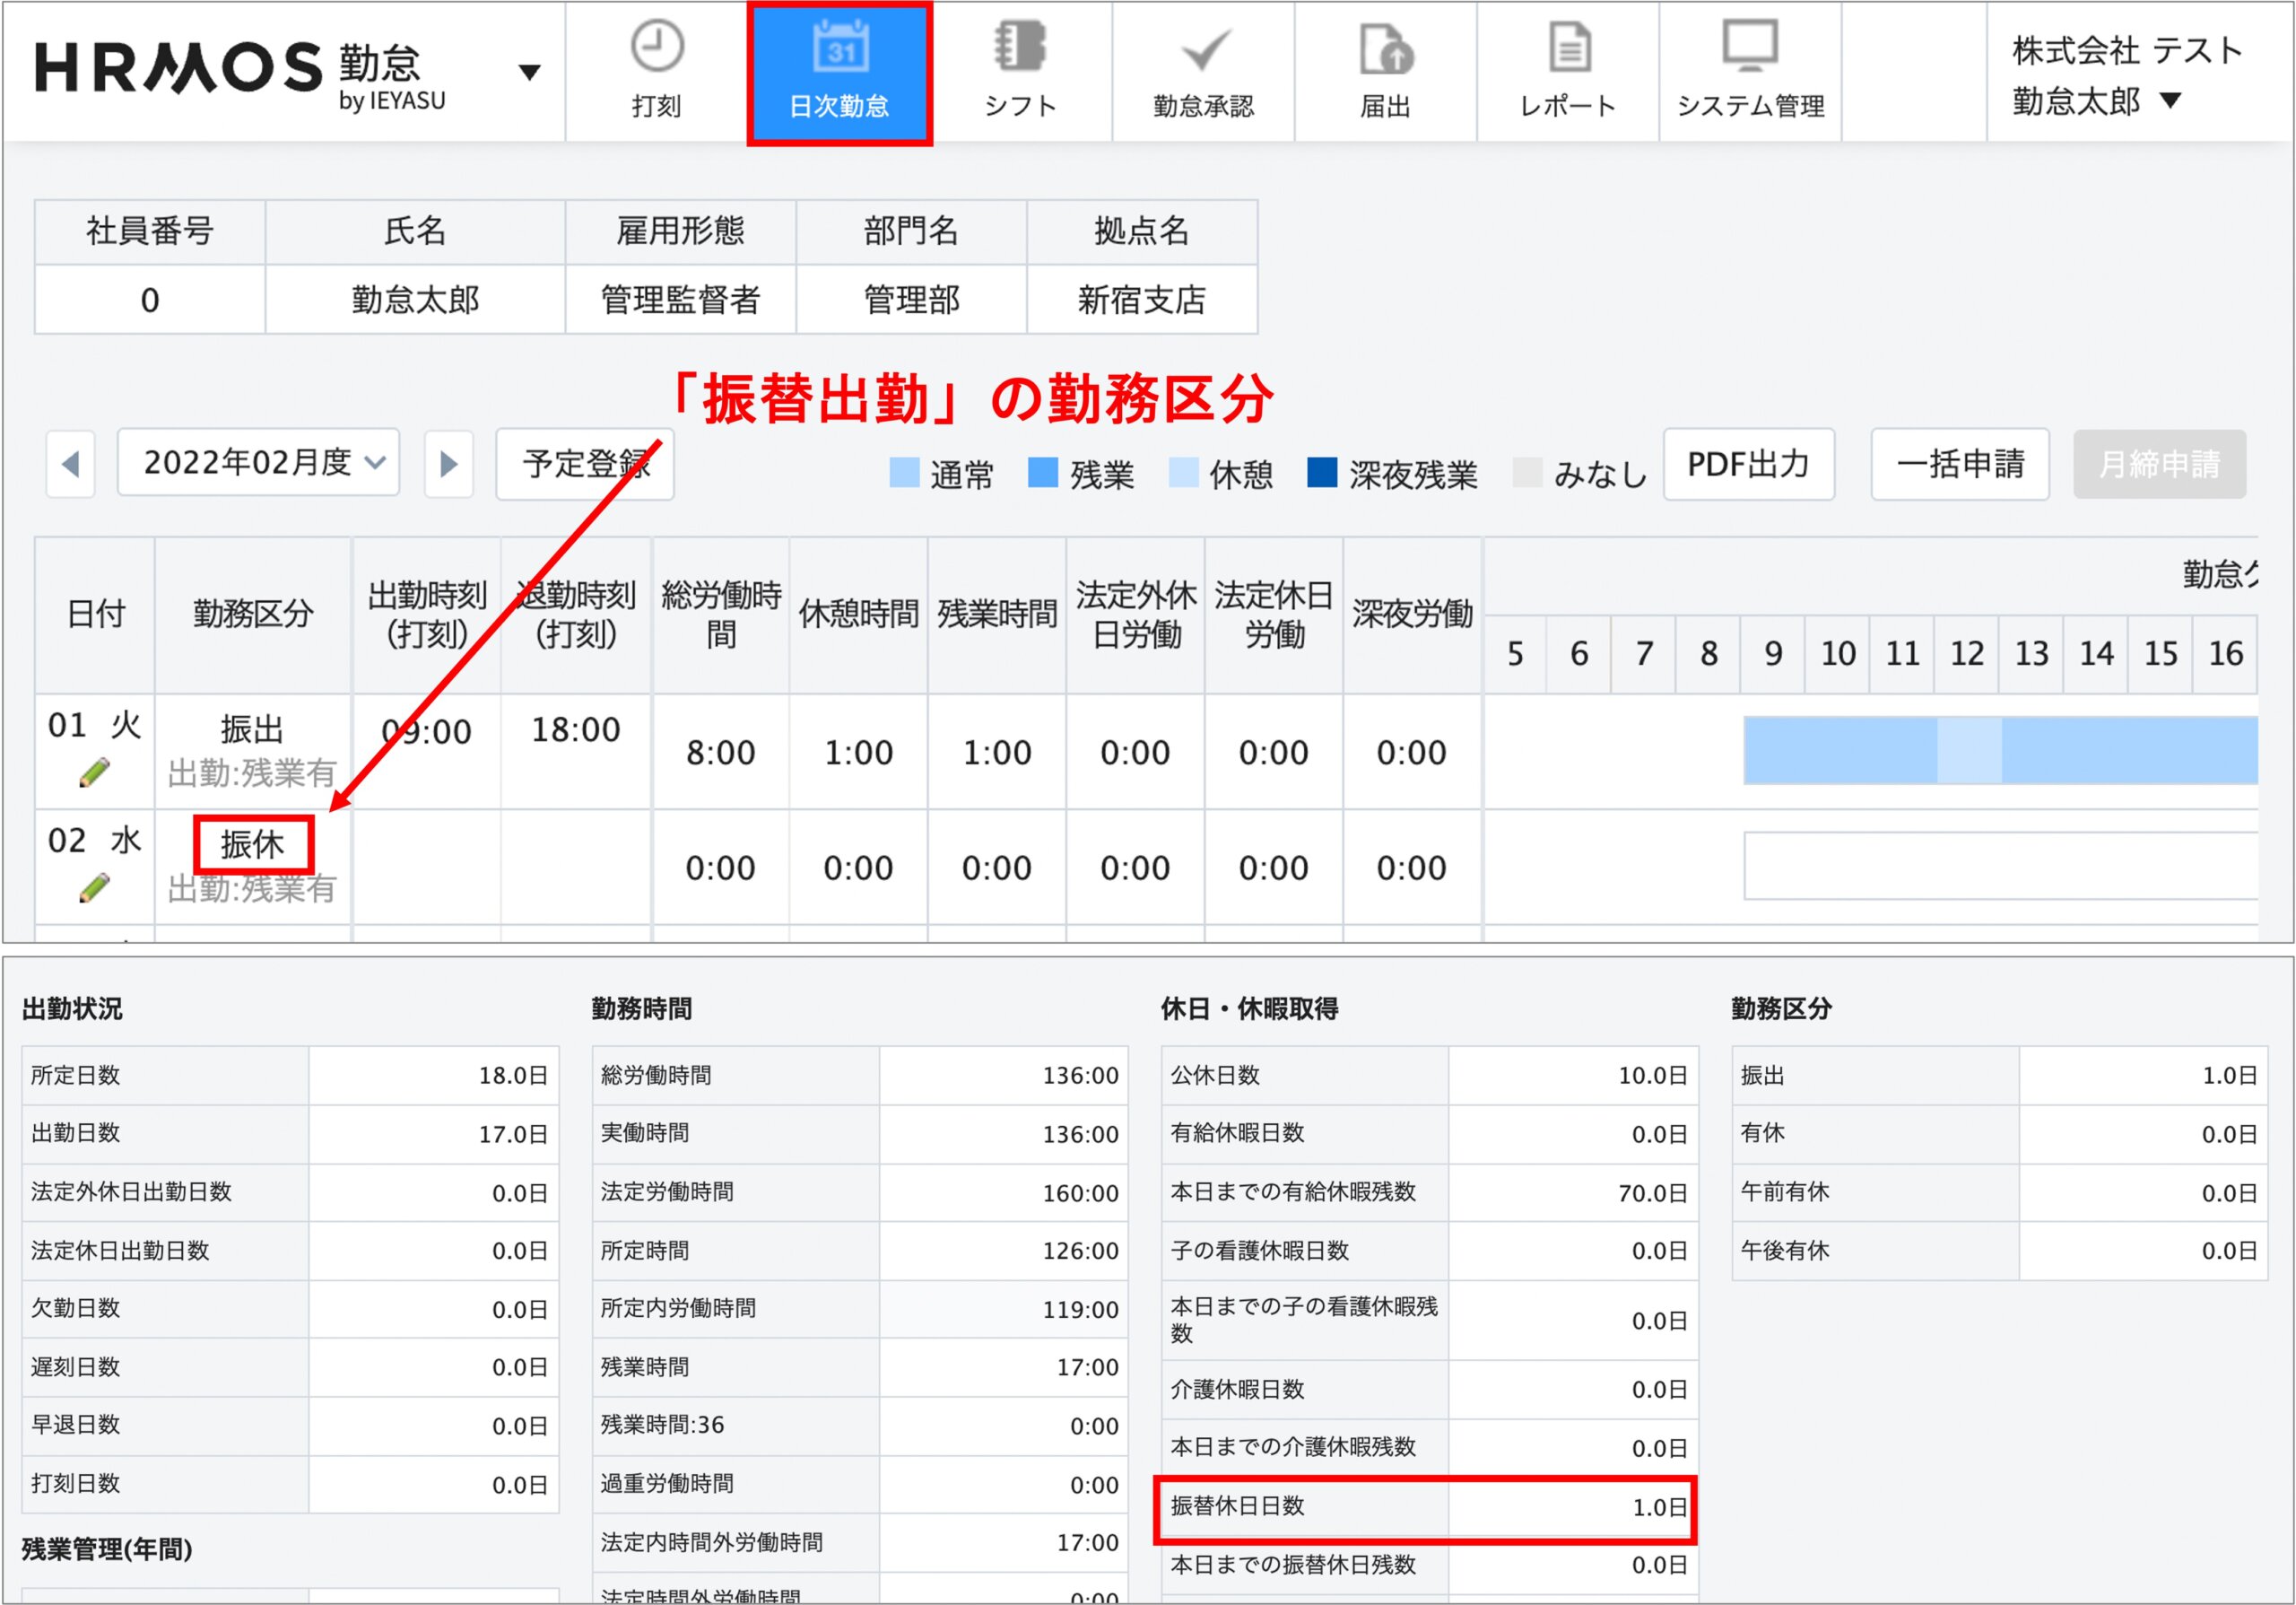
Task: Click the 振休 work type on 02
Action: click(x=253, y=845)
